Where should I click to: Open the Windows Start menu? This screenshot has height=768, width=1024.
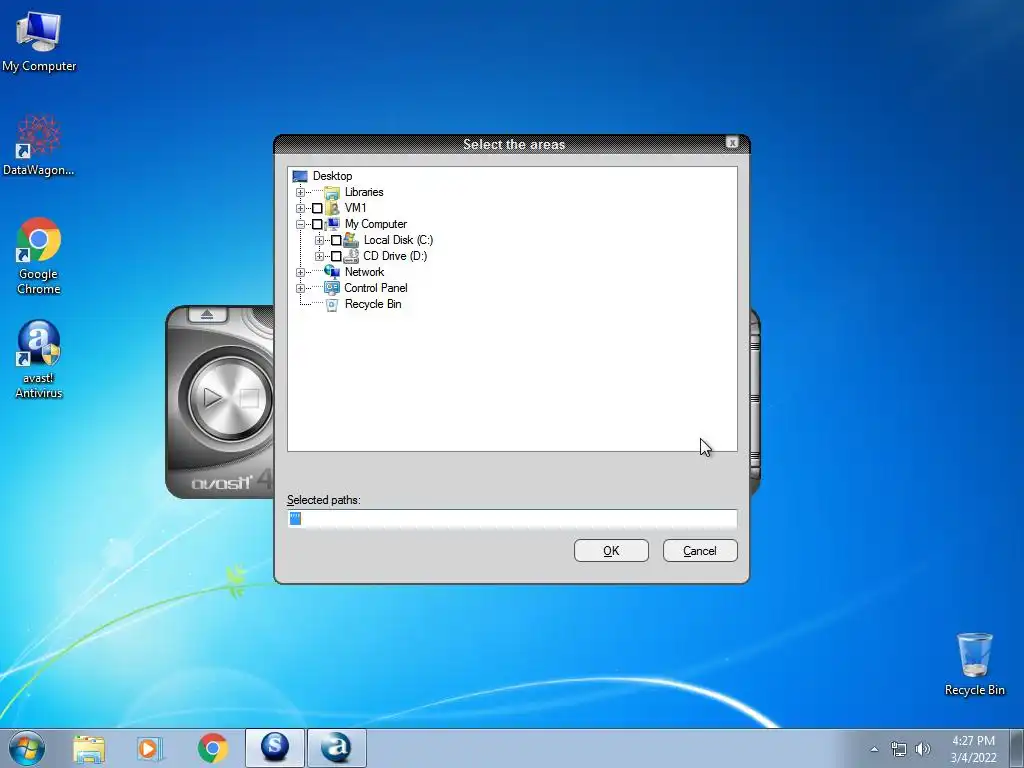coord(27,748)
